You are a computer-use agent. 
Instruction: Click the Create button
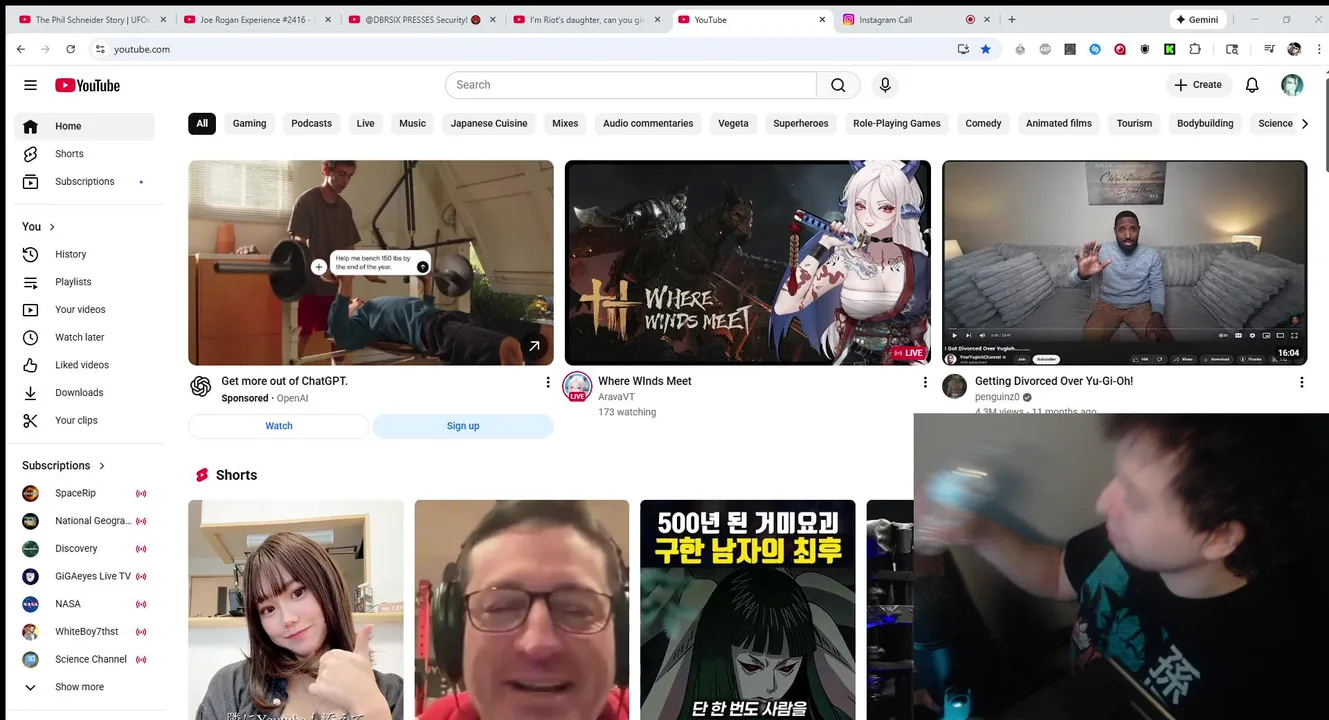[x=1198, y=85]
